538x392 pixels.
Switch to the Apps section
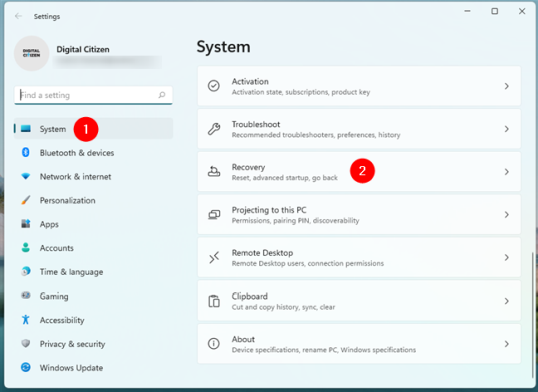(93, 224)
